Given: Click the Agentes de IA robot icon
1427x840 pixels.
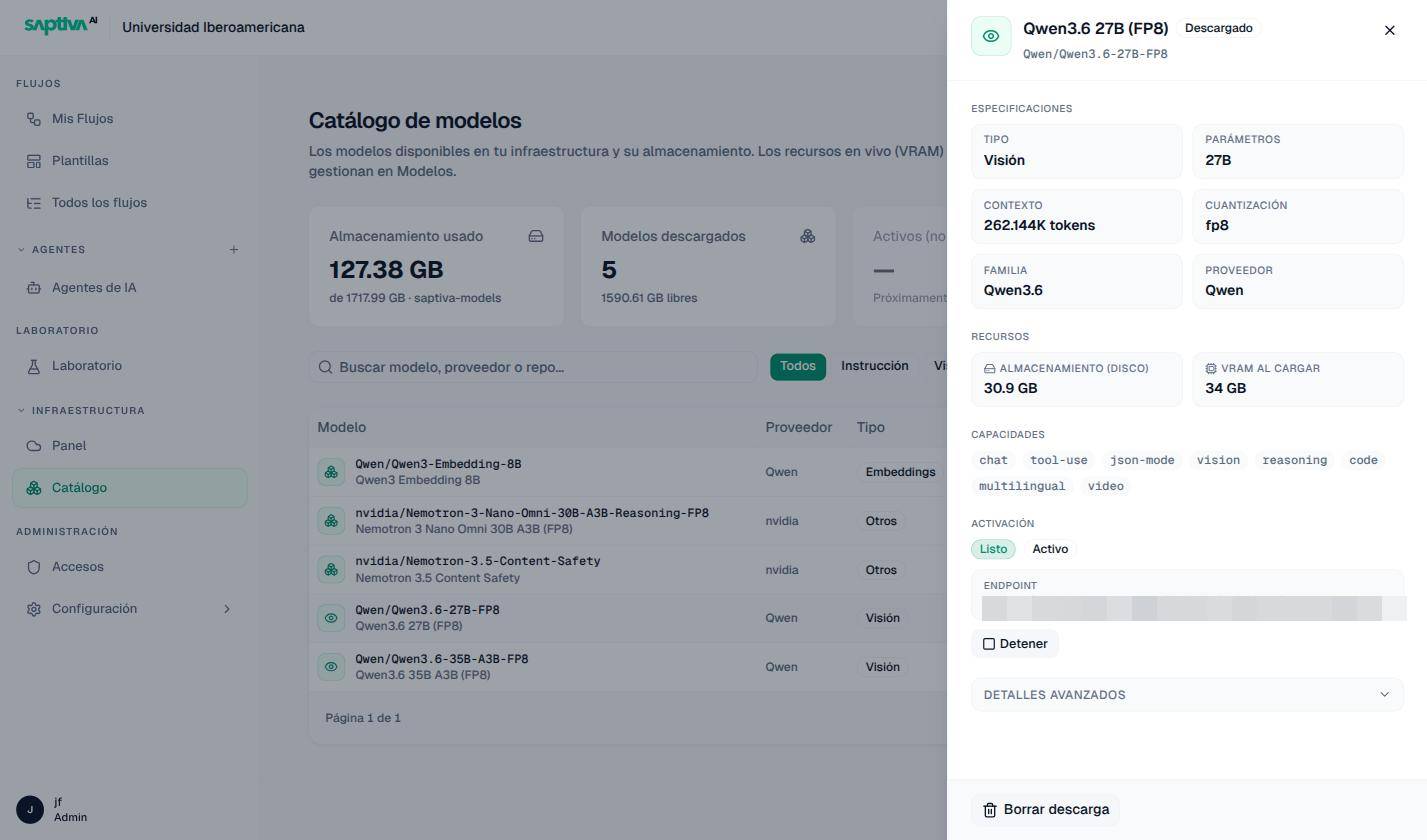Looking at the screenshot, I should (34, 288).
